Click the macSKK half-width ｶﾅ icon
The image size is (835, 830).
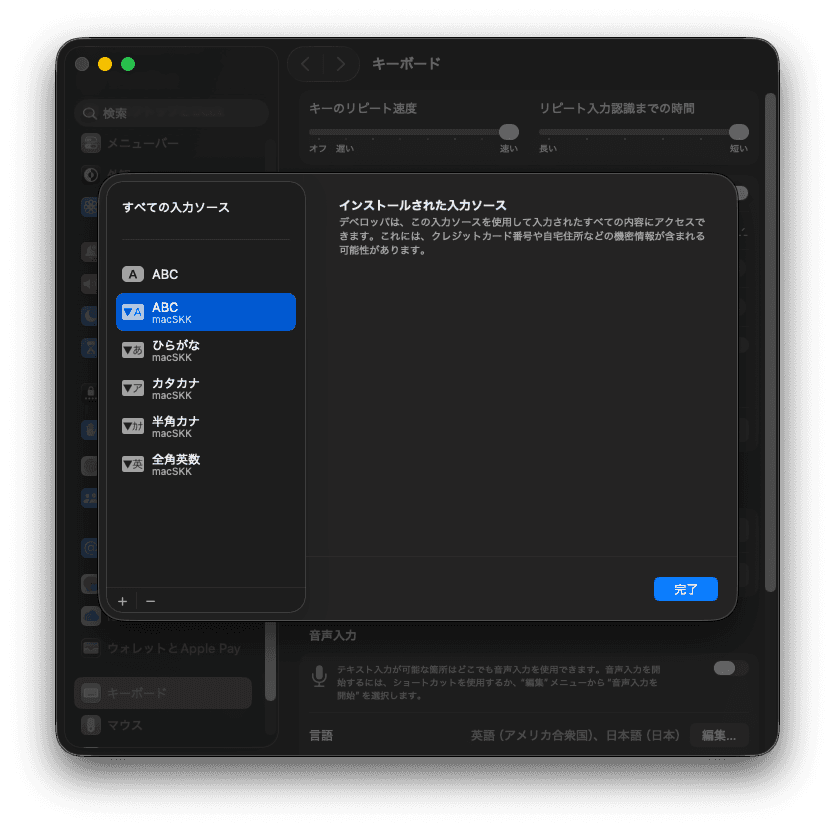133,426
